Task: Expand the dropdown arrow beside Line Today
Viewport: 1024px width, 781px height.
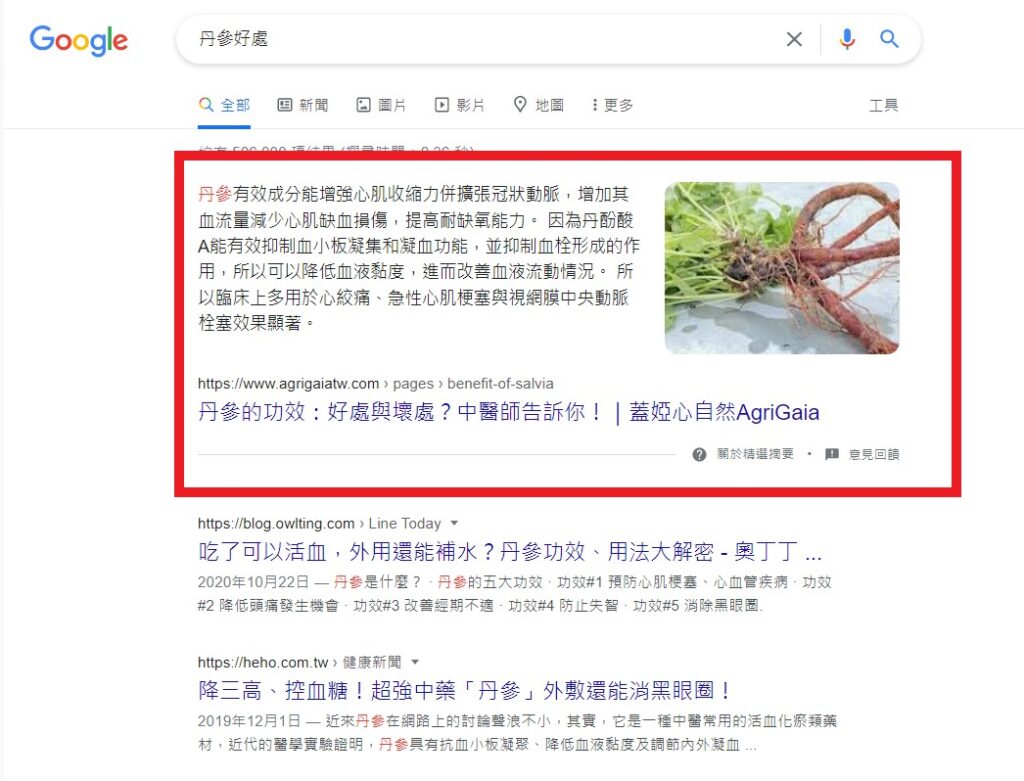Action: pos(454,523)
